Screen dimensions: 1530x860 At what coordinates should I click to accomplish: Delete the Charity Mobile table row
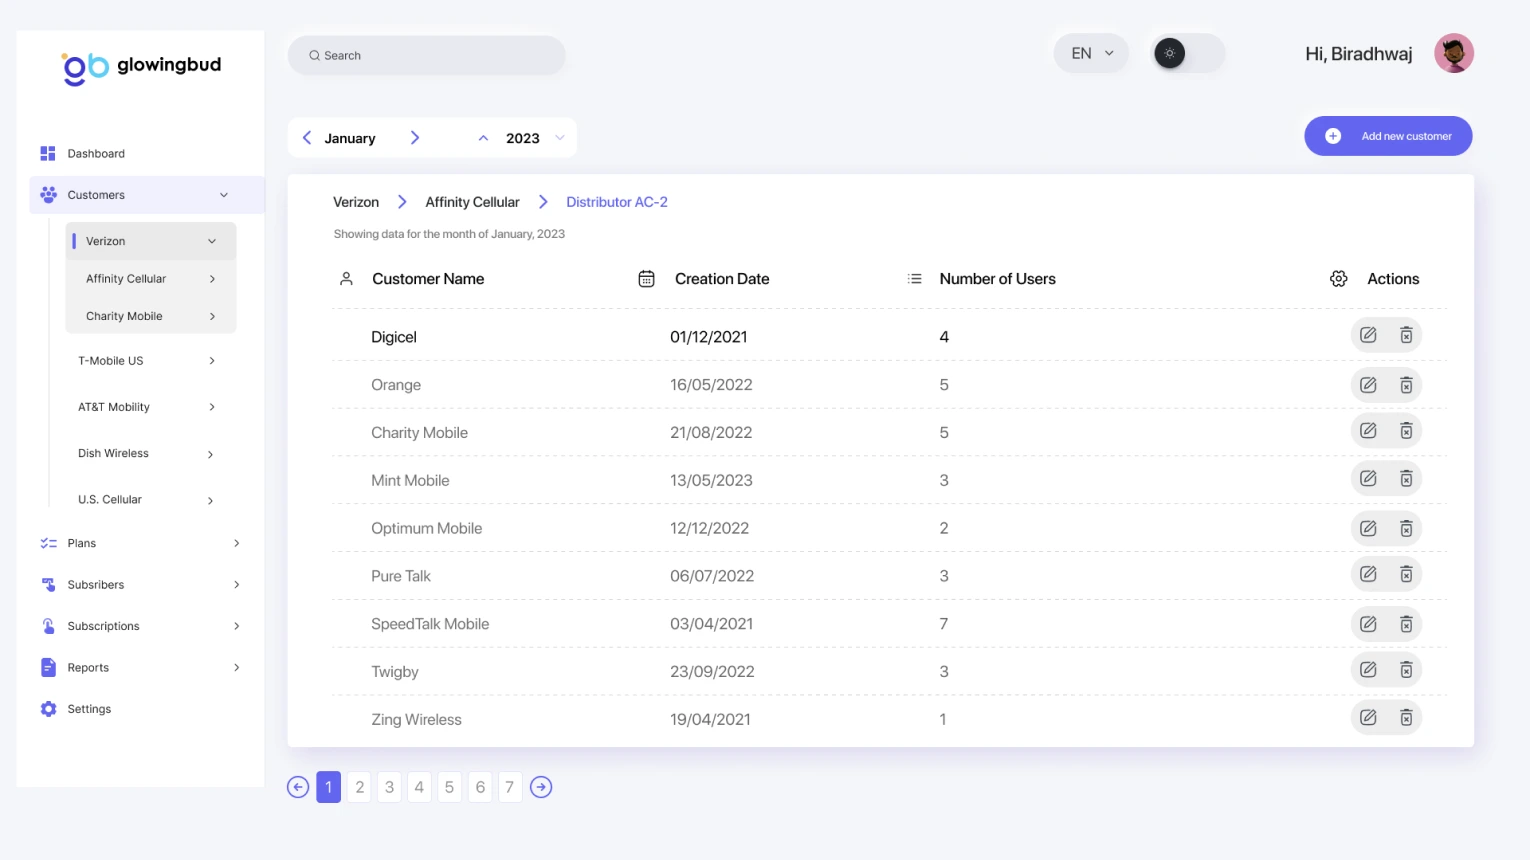tap(1406, 431)
